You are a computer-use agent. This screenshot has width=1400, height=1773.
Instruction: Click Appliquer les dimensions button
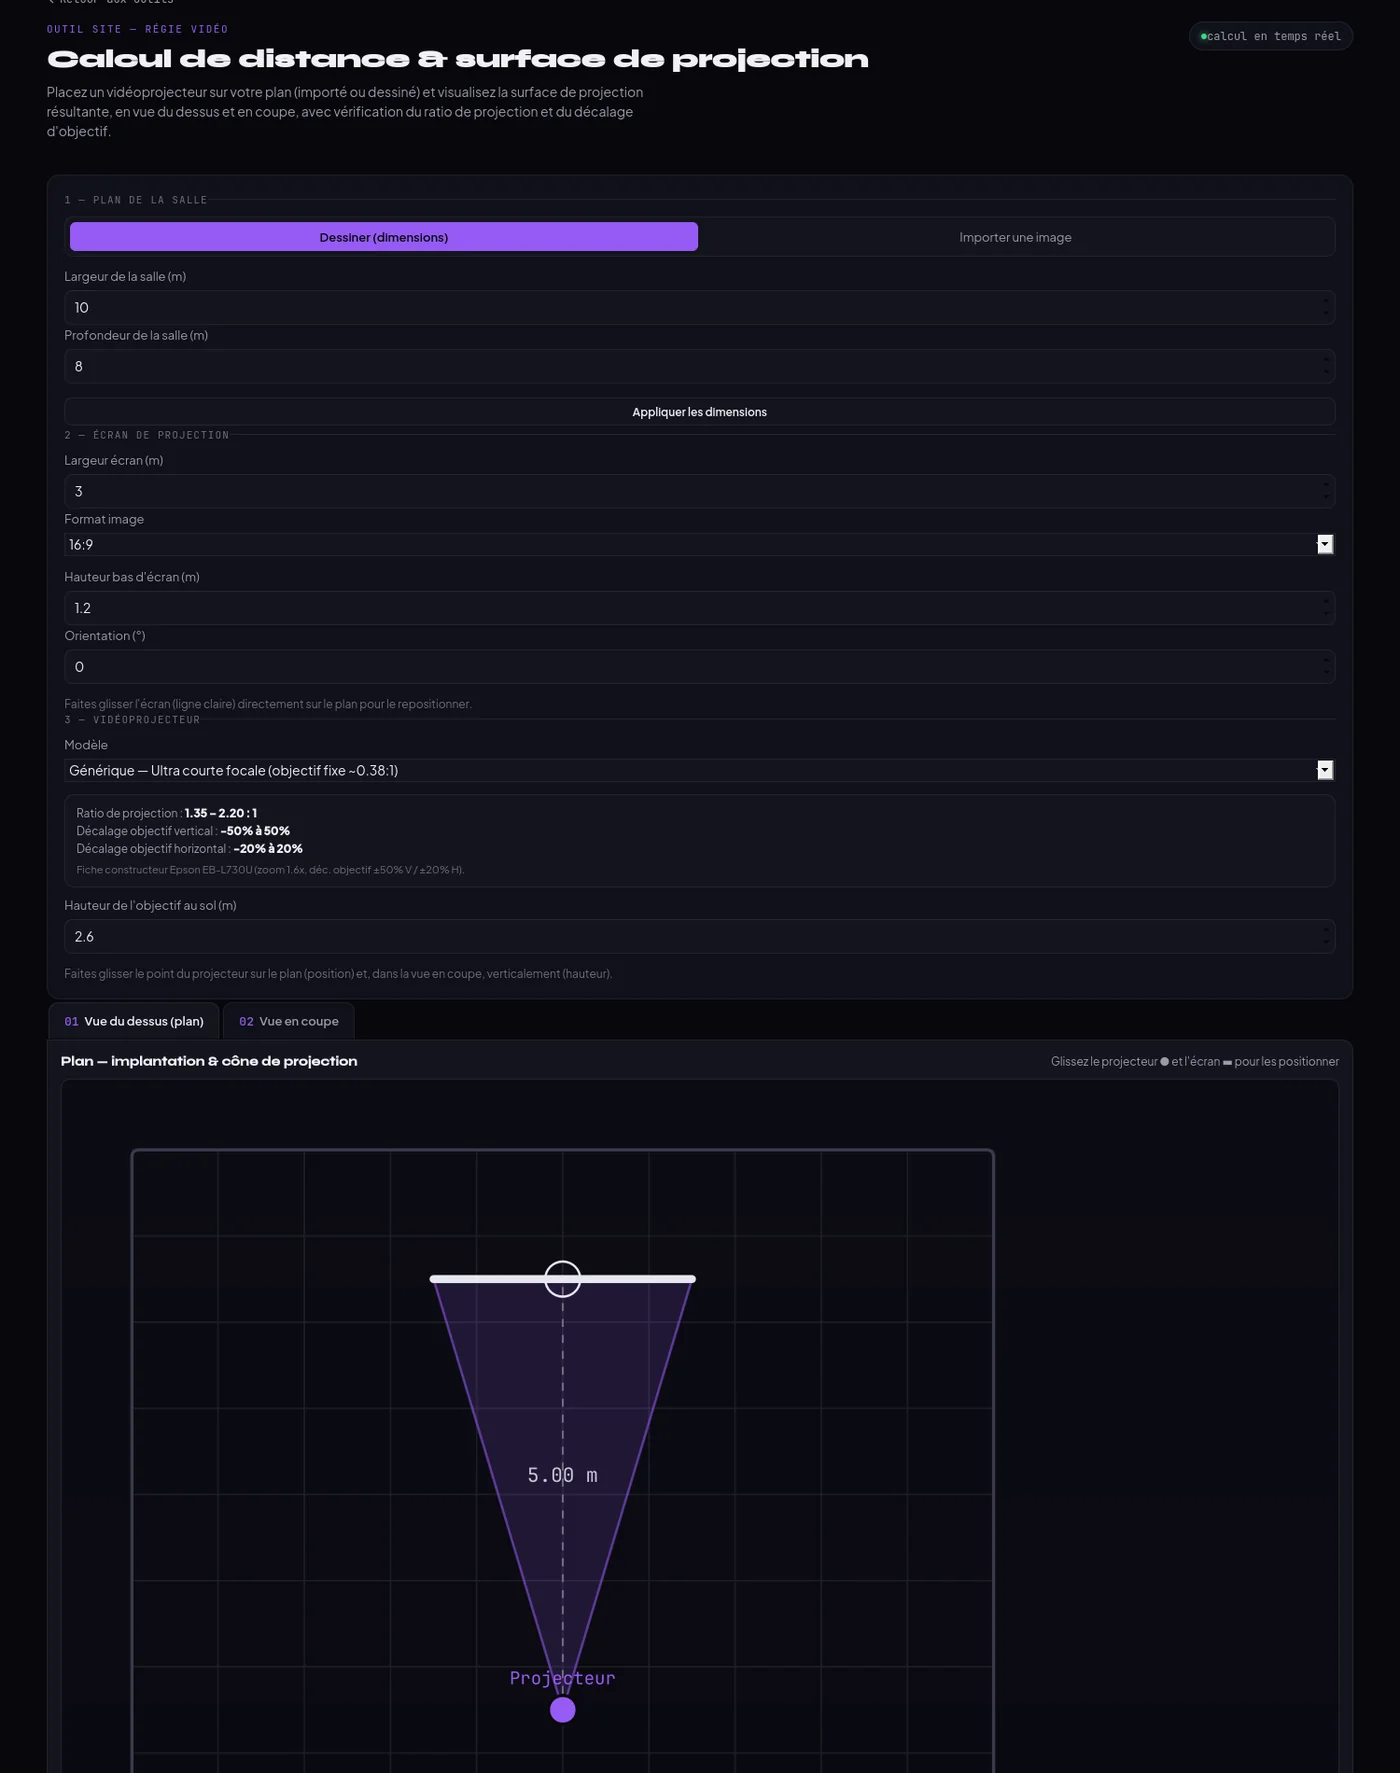coord(699,412)
